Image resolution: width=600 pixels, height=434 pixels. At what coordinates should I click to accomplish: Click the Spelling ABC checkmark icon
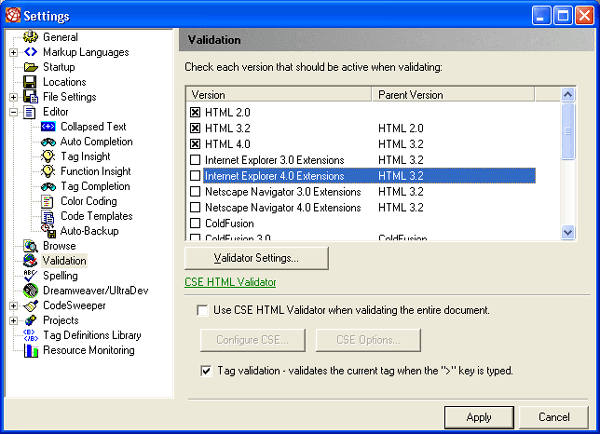pos(30,276)
